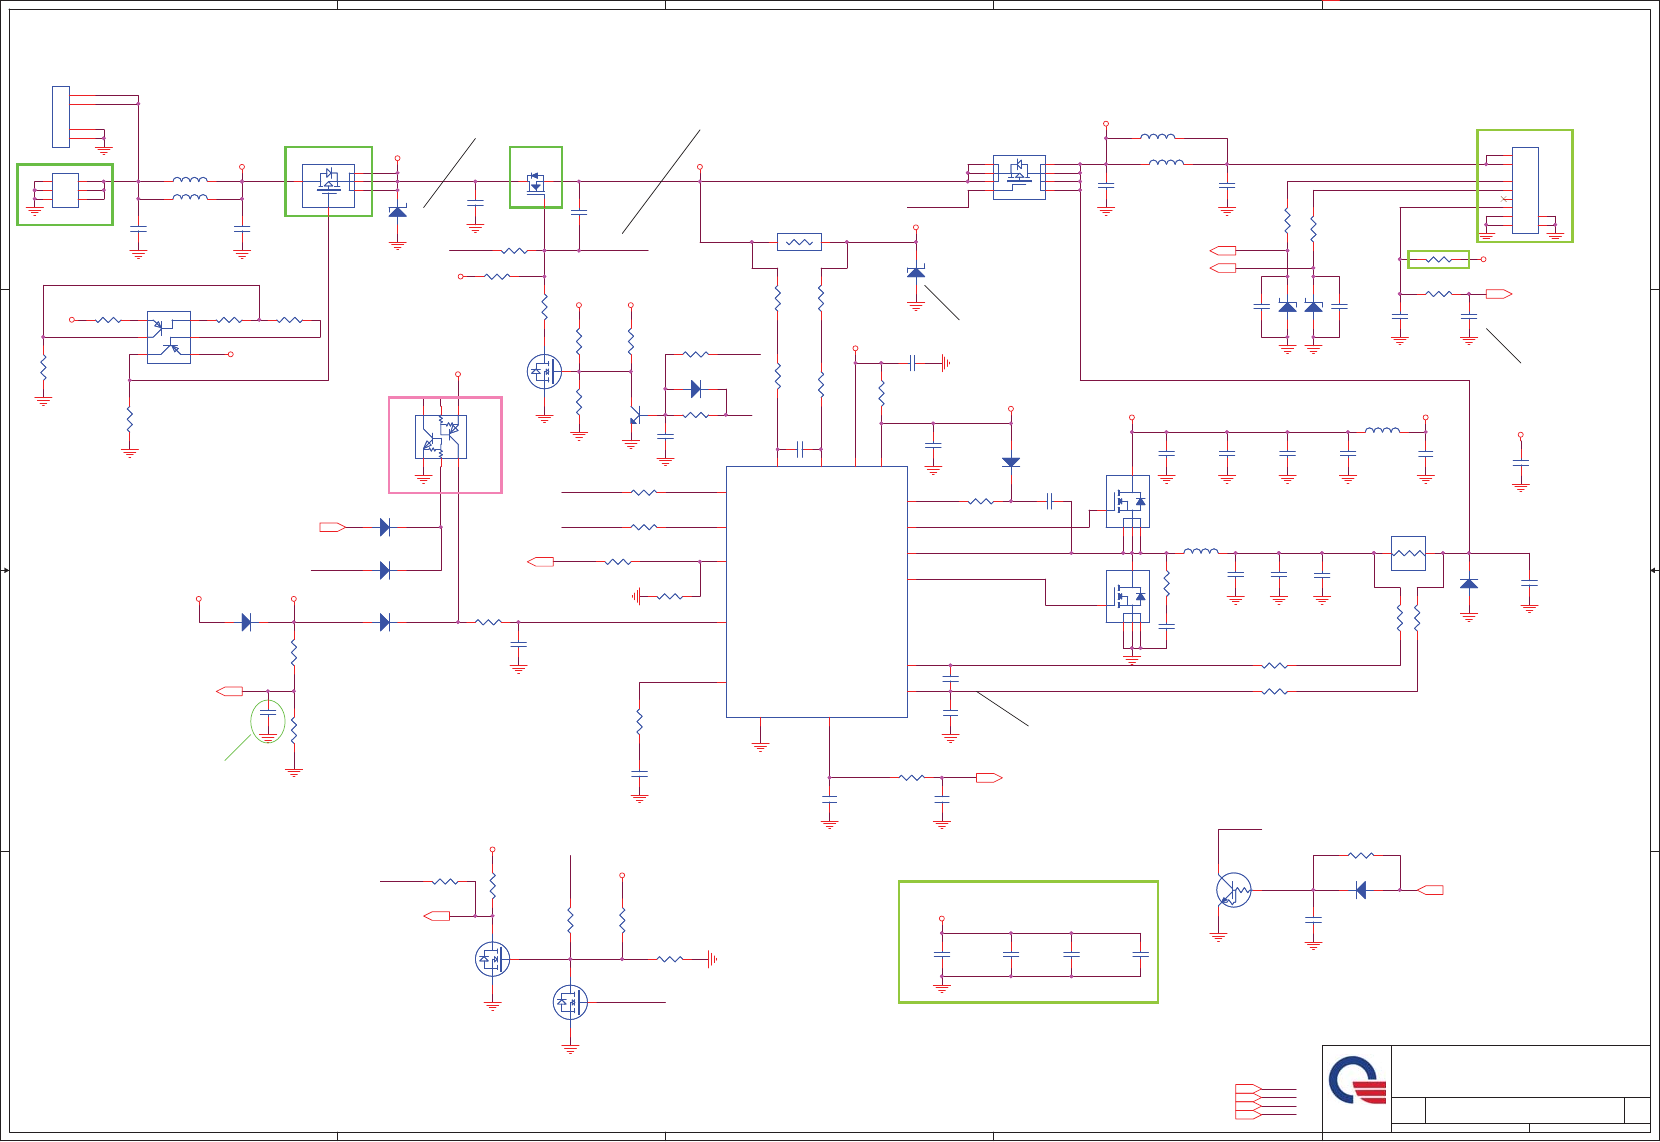The image size is (1660, 1142).
Task: Select the round transistor symbol near bottom right
Action: click(1234, 890)
